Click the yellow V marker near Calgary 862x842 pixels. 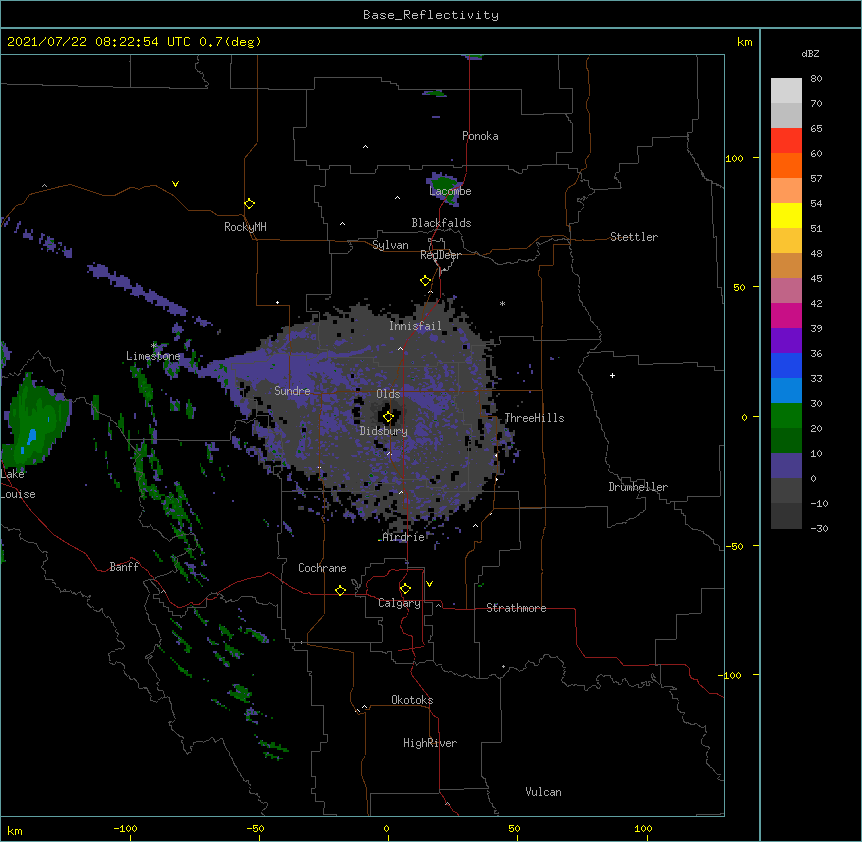click(429, 584)
